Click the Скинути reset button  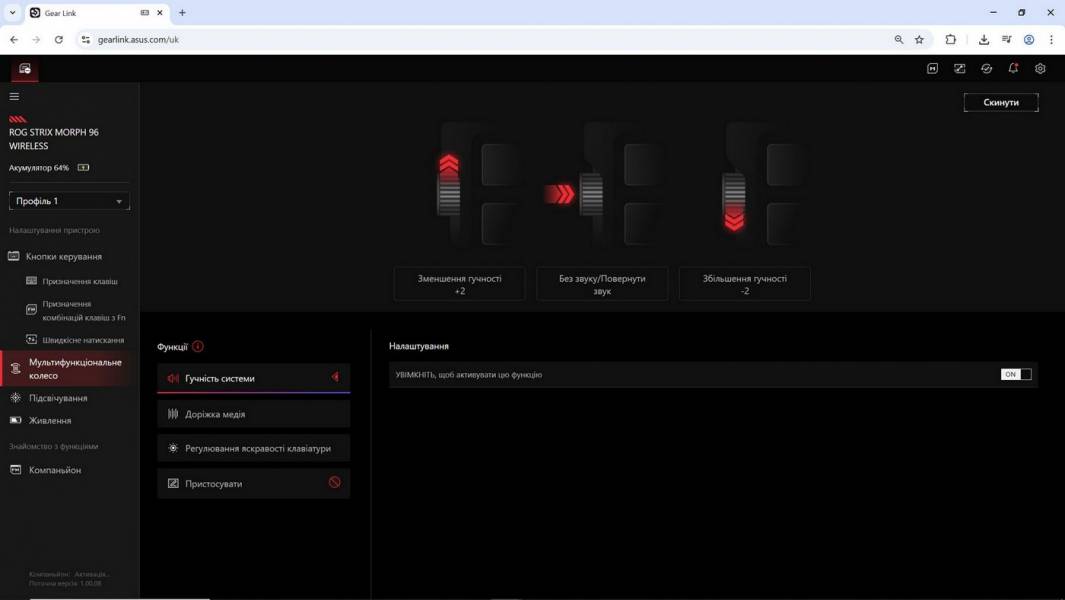point(1000,103)
